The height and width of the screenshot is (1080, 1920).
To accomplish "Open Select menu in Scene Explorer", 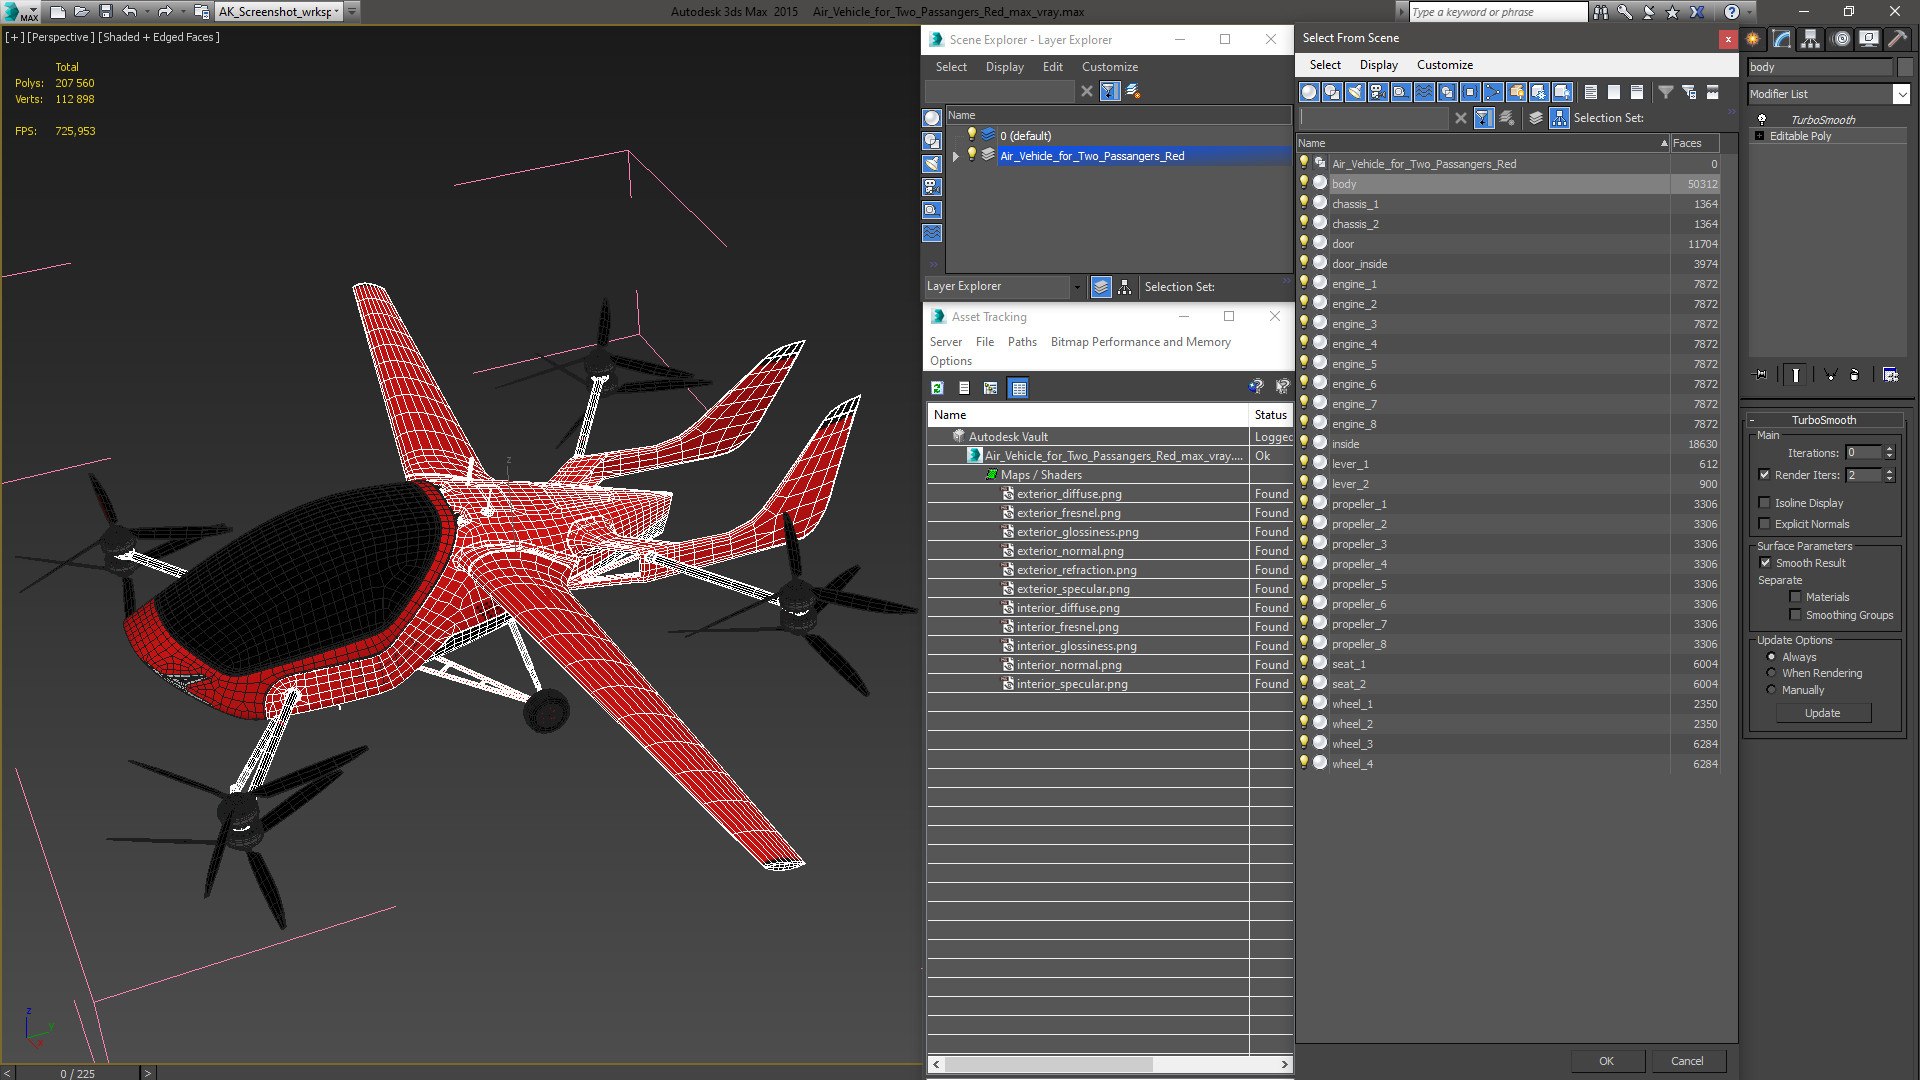I will pyautogui.click(x=951, y=67).
